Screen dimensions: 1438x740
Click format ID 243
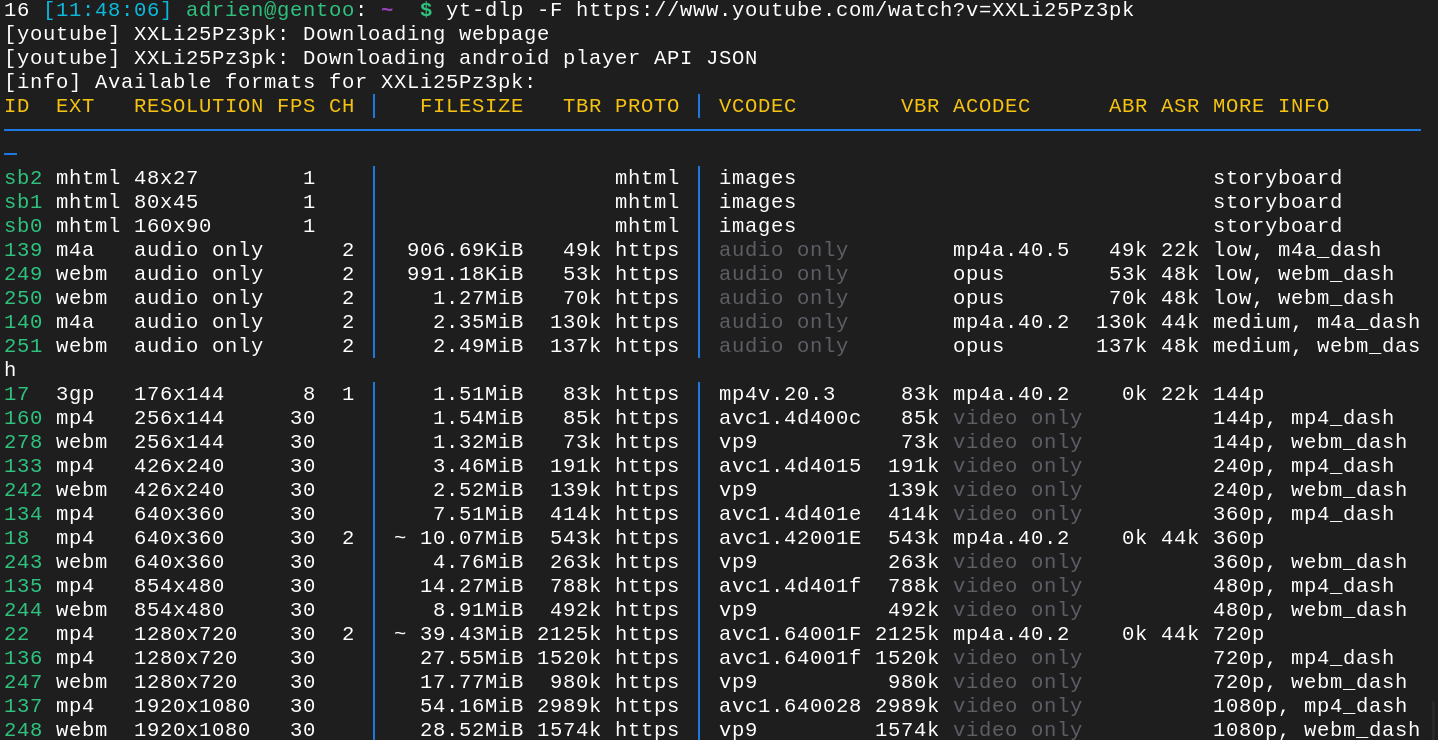click(23, 562)
